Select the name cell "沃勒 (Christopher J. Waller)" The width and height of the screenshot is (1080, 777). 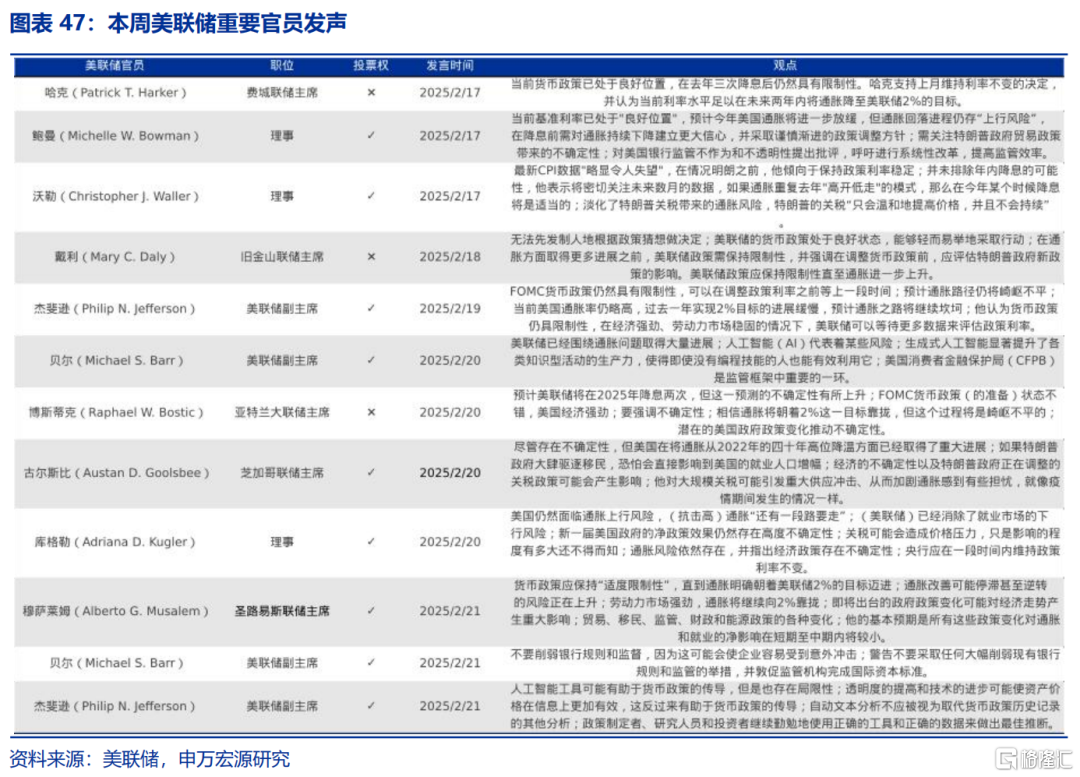pyautogui.click(x=115, y=196)
